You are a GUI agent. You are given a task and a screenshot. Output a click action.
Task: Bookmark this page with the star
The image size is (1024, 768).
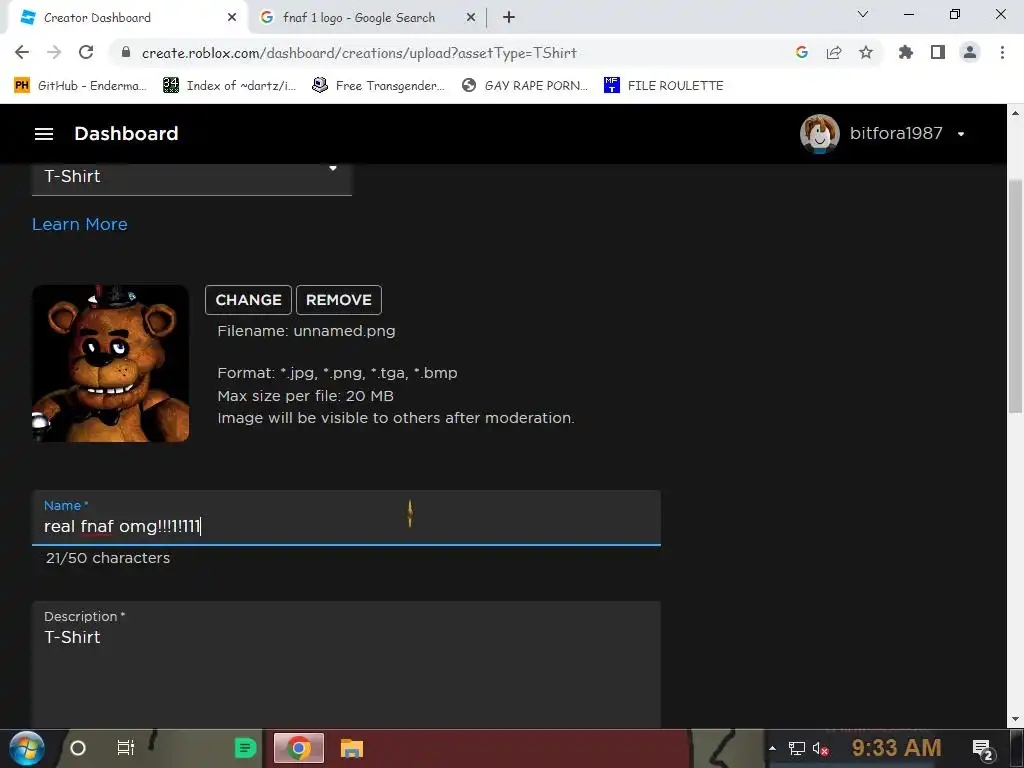[x=865, y=52]
